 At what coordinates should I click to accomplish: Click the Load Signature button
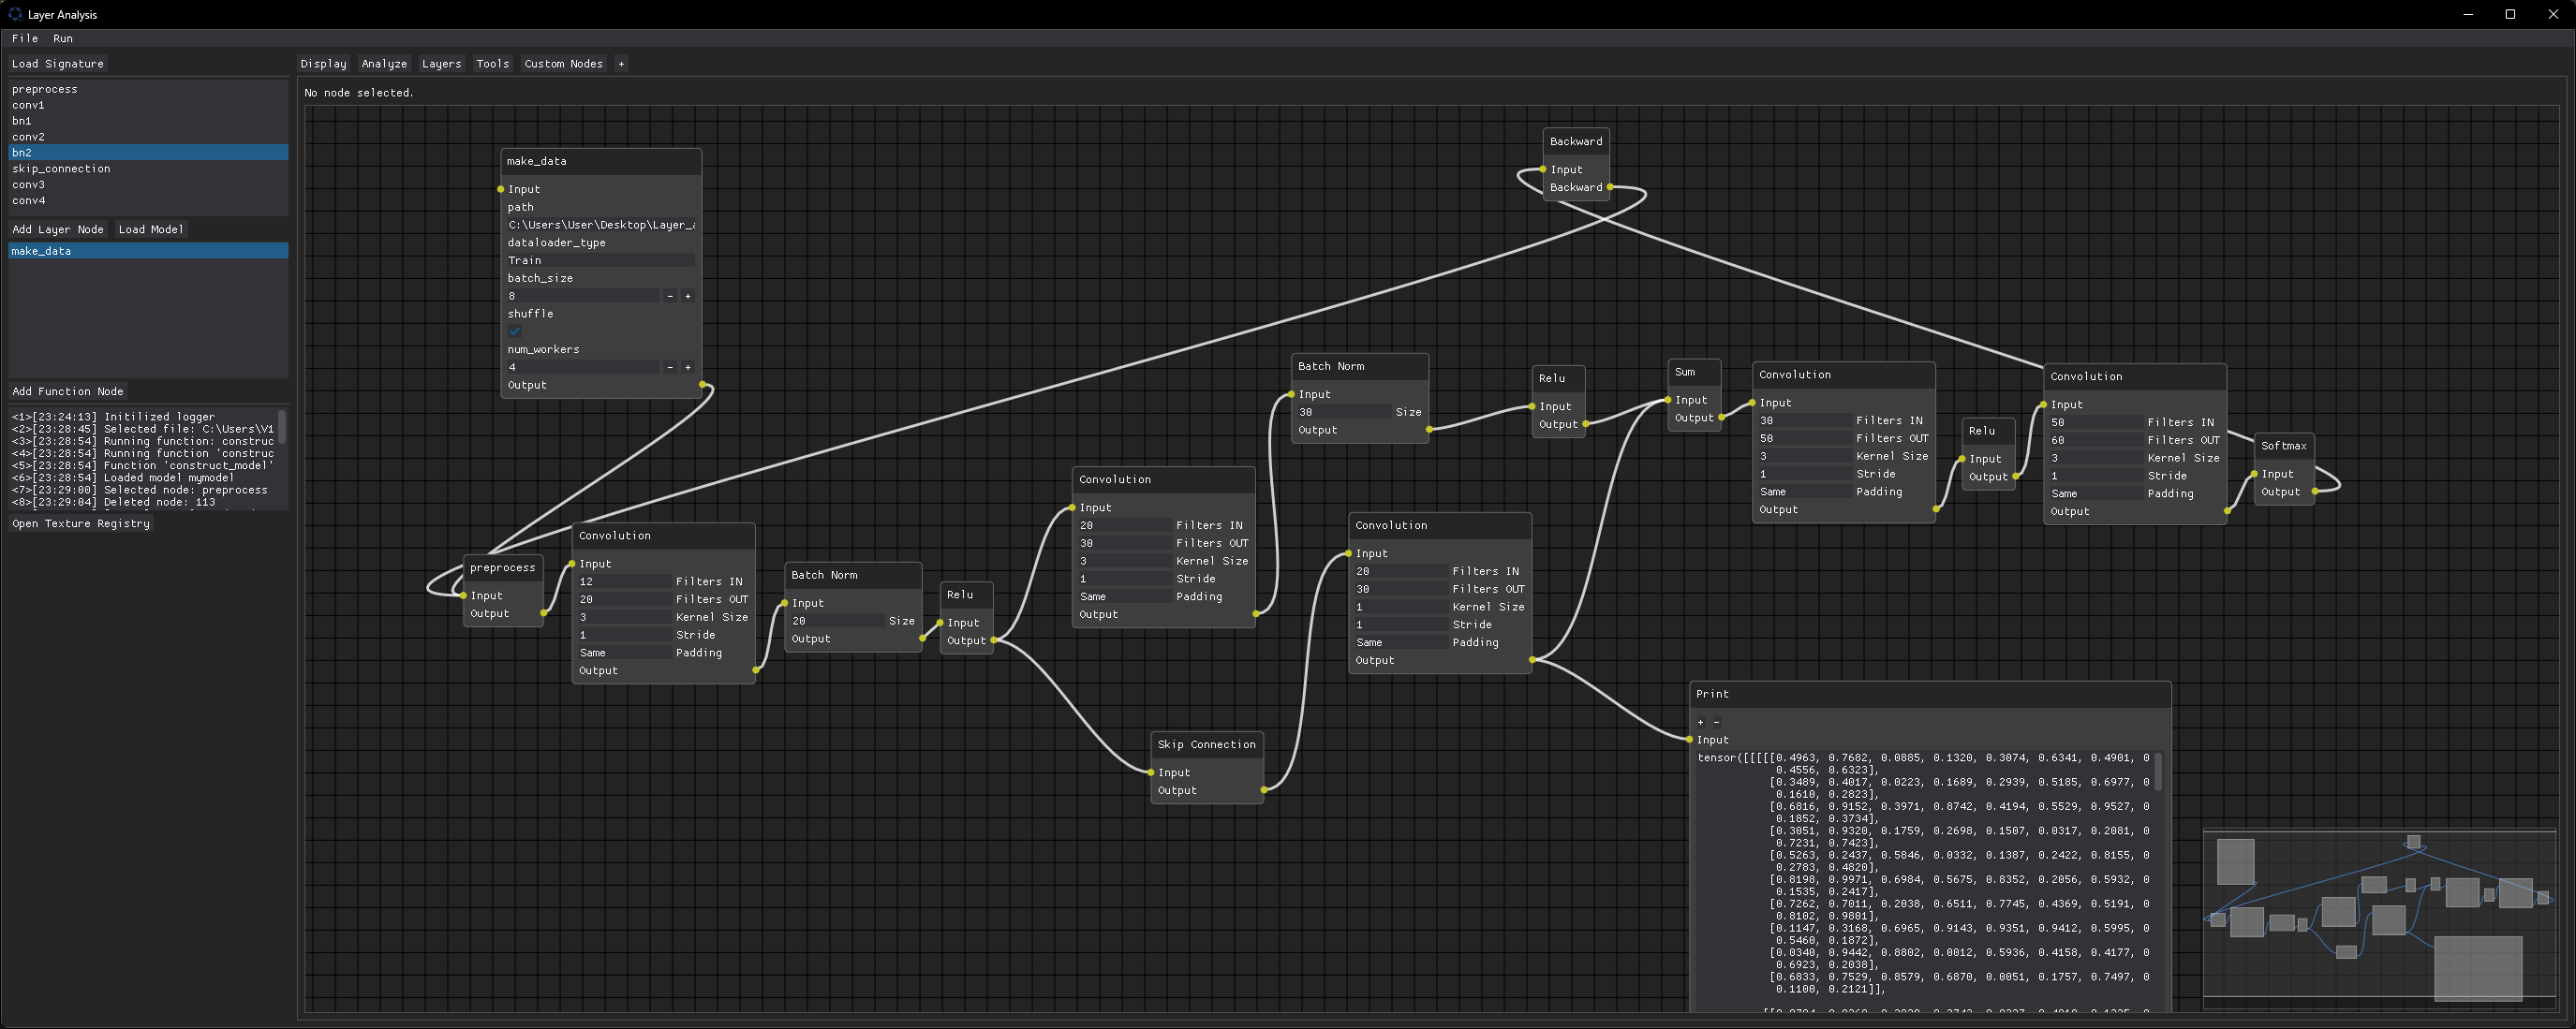[x=58, y=63]
